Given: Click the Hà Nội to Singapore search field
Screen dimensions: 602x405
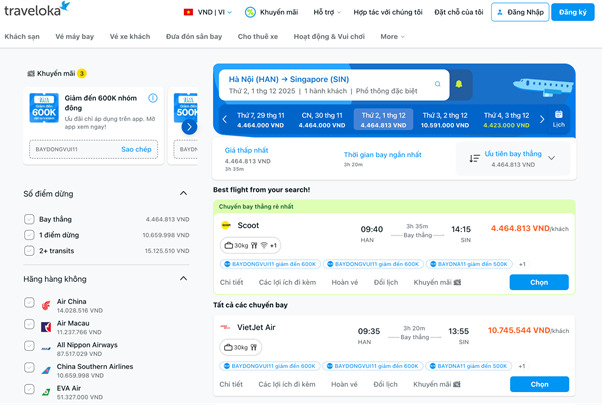Looking at the screenshot, I should [x=334, y=85].
